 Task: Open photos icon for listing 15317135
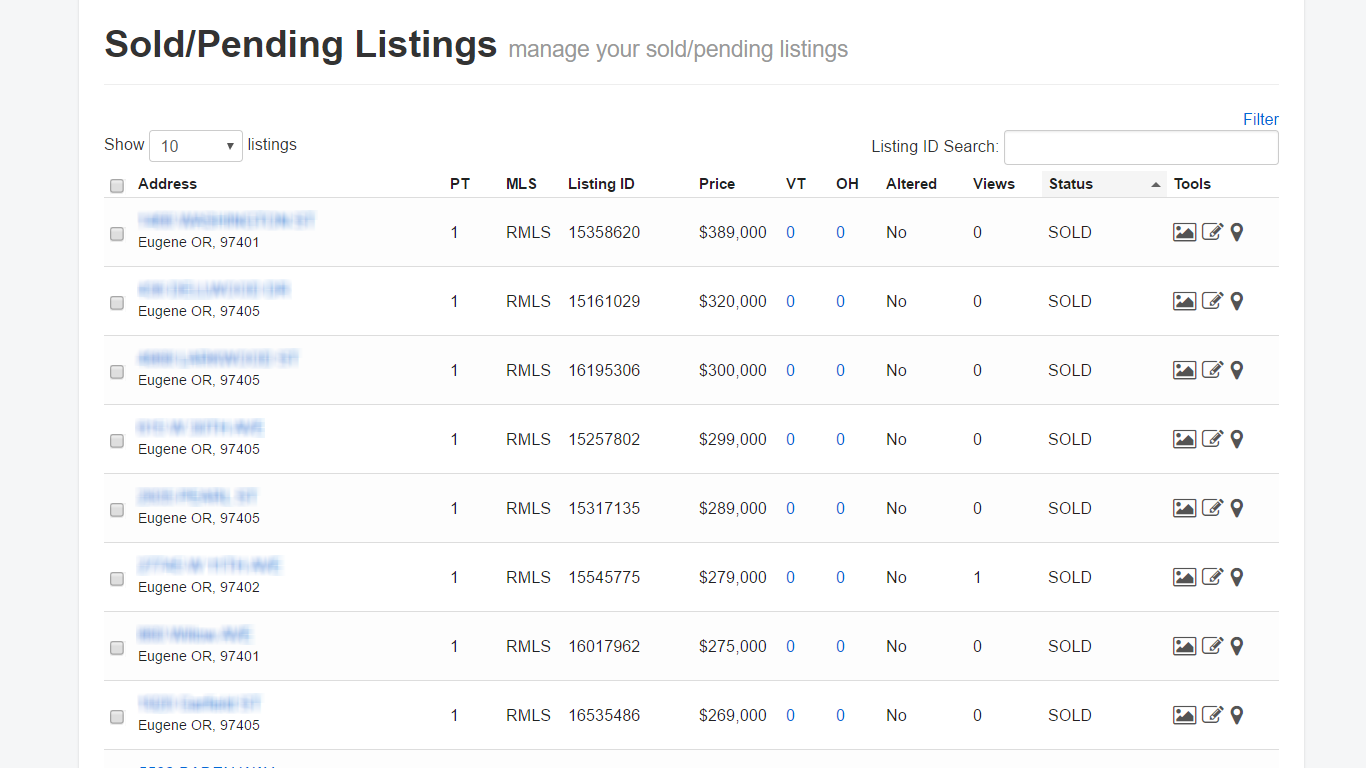[x=1184, y=508]
